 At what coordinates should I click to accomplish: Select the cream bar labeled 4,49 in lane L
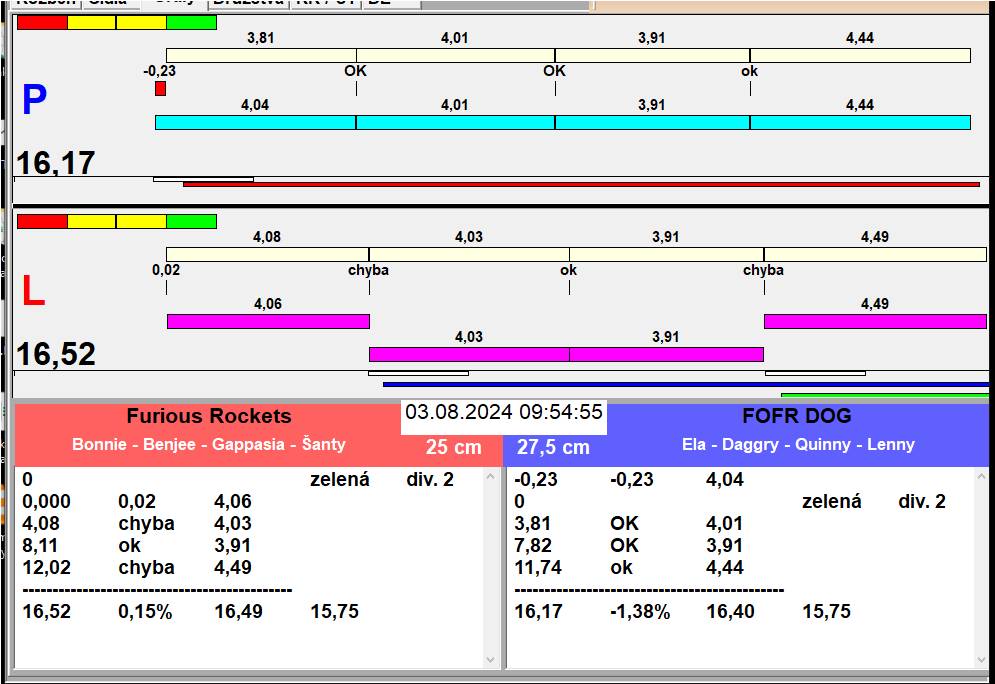pos(876,254)
